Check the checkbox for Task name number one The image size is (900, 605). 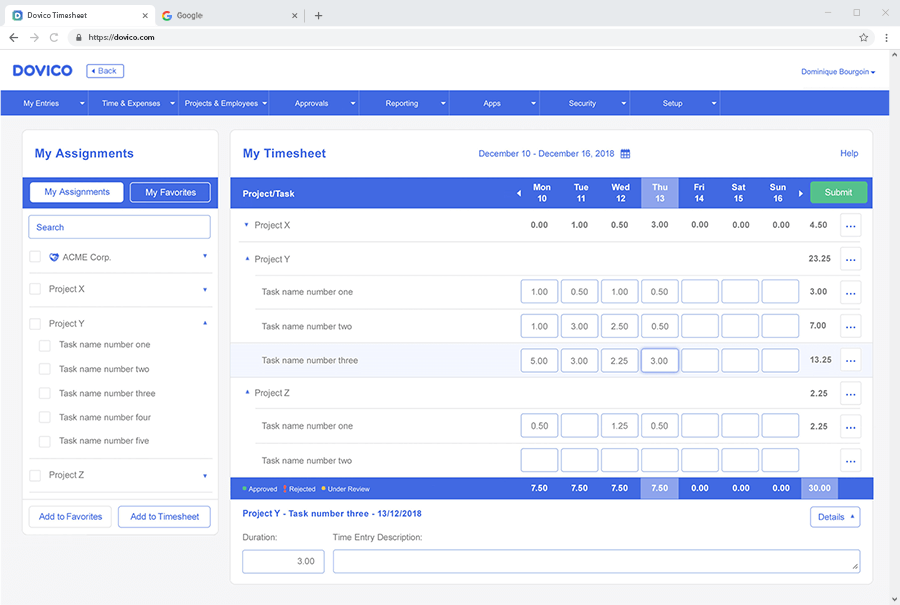coord(44,344)
